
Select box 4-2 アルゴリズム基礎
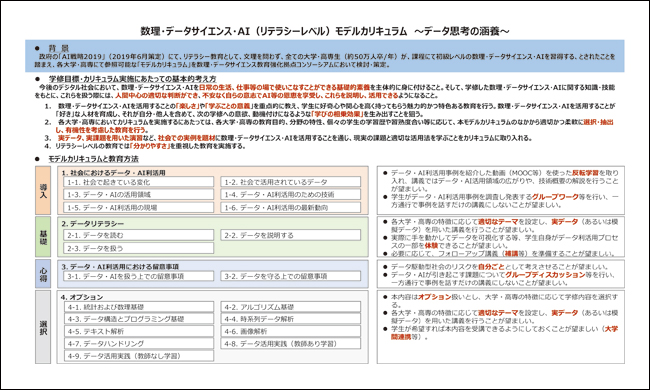[x=291, y=307]
